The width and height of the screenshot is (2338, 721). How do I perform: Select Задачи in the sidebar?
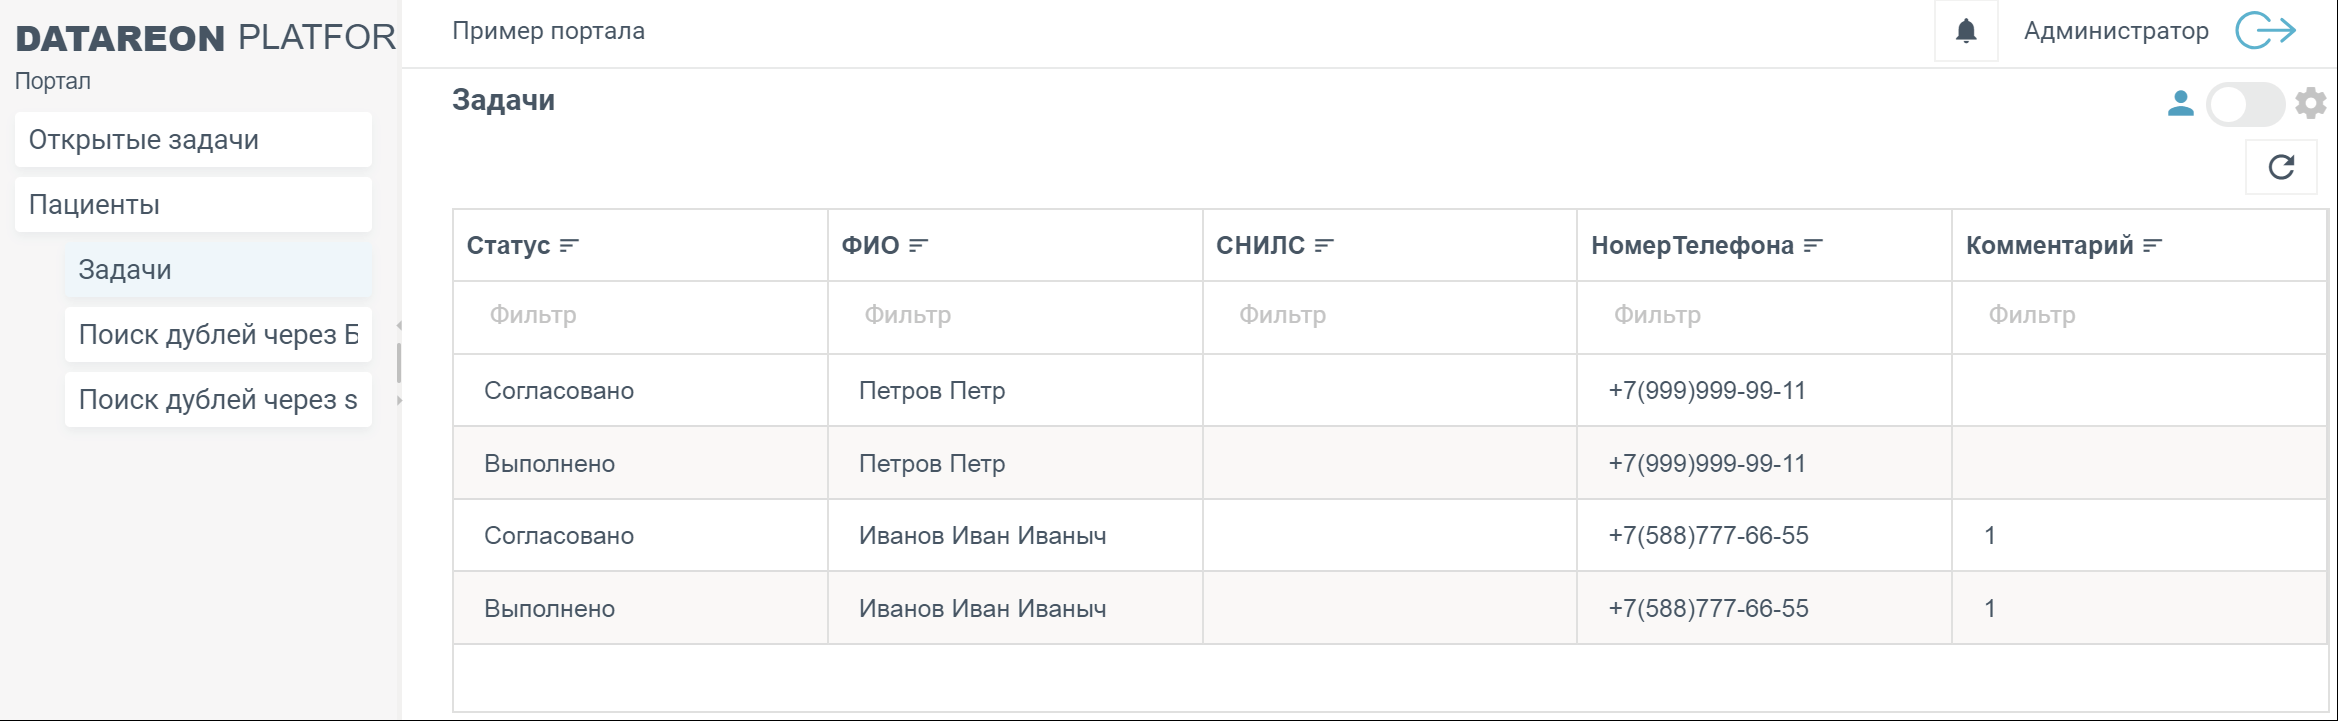125,270
